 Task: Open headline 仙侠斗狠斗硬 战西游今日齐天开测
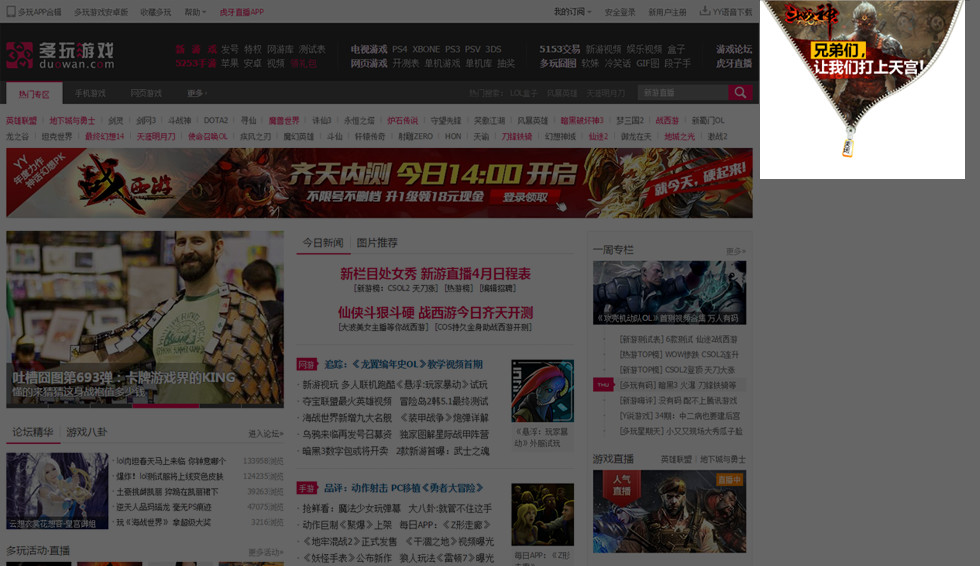pyautogui.click(x=435, y=312)
